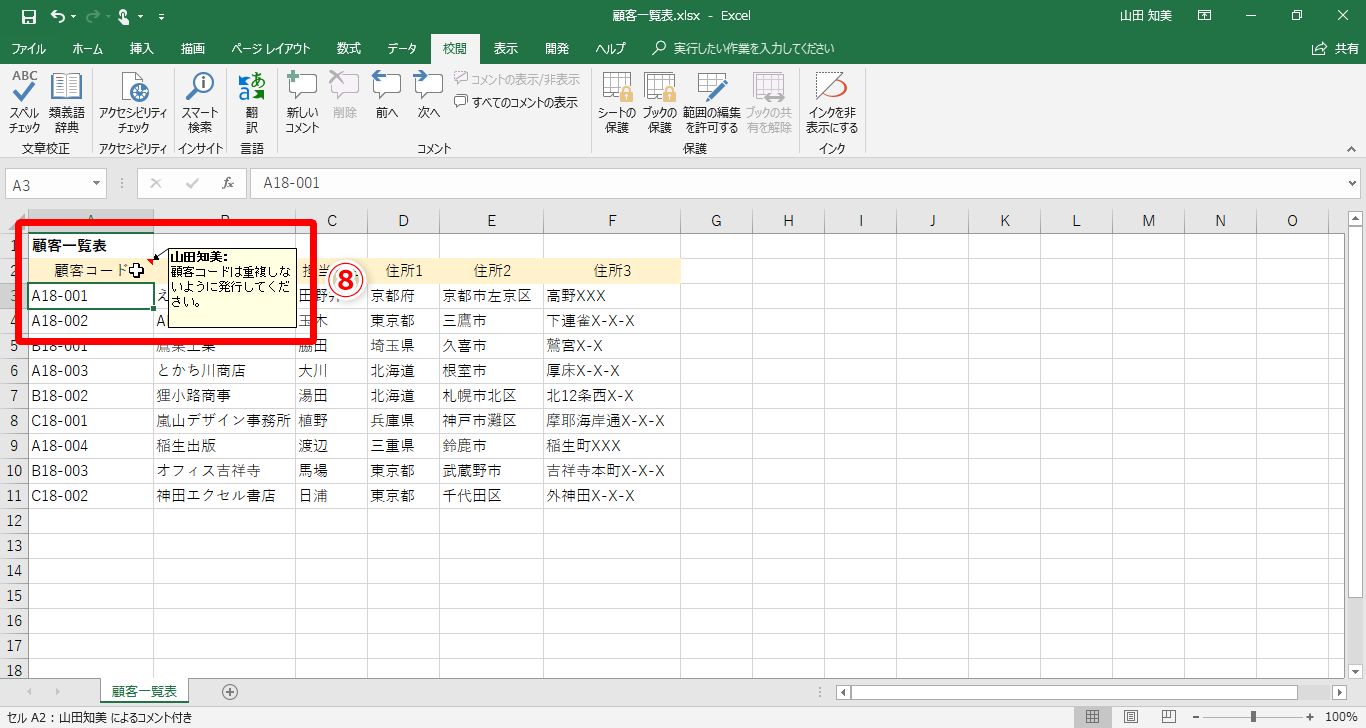Open the Name Box dropdown

click(x=96, y=184)
